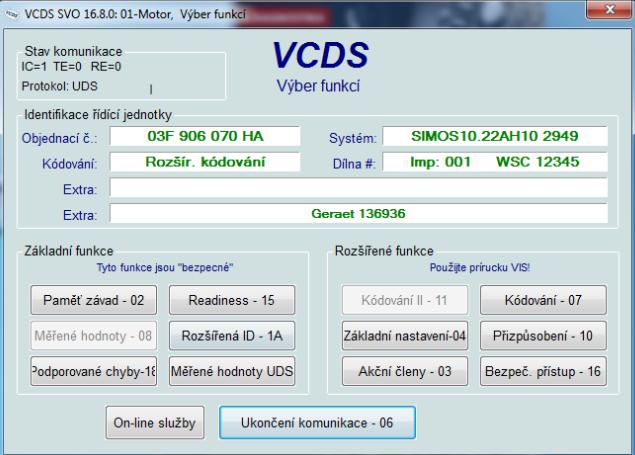635x455 pixels.
Task: Click the Použijte prírucku VIS! note
Action: [x=480, y=268]
